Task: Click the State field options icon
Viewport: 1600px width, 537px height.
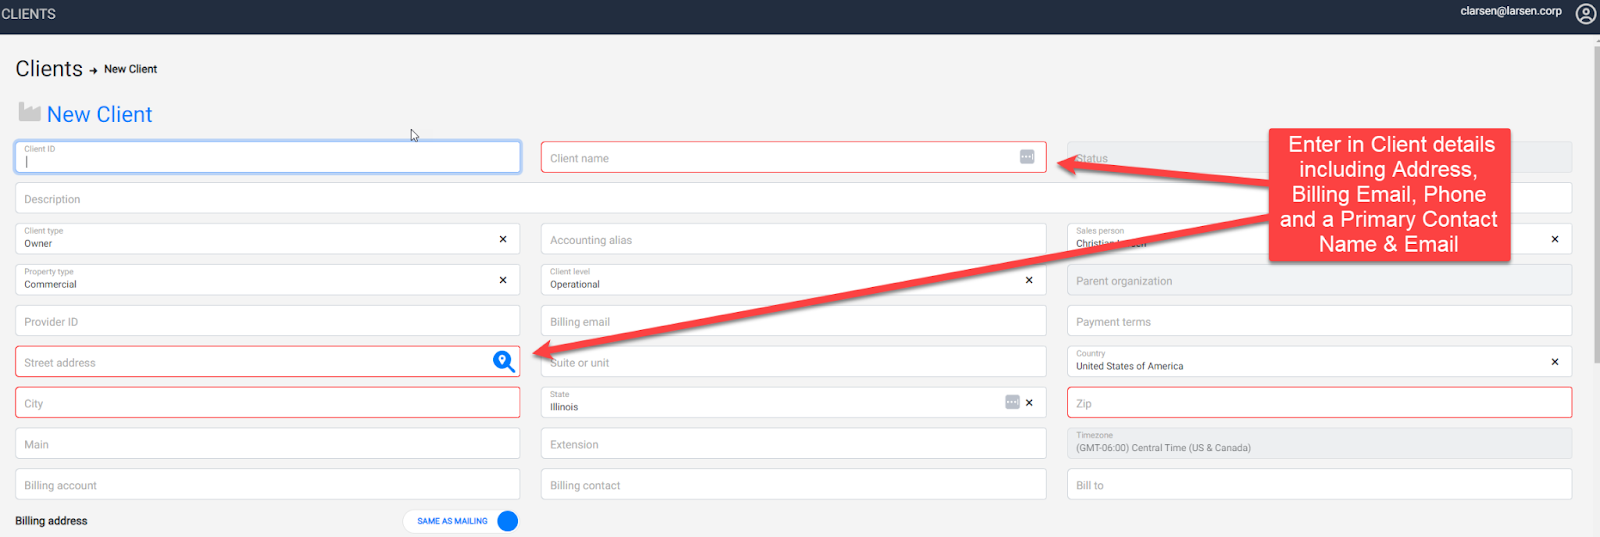Action: (1012, 402)
